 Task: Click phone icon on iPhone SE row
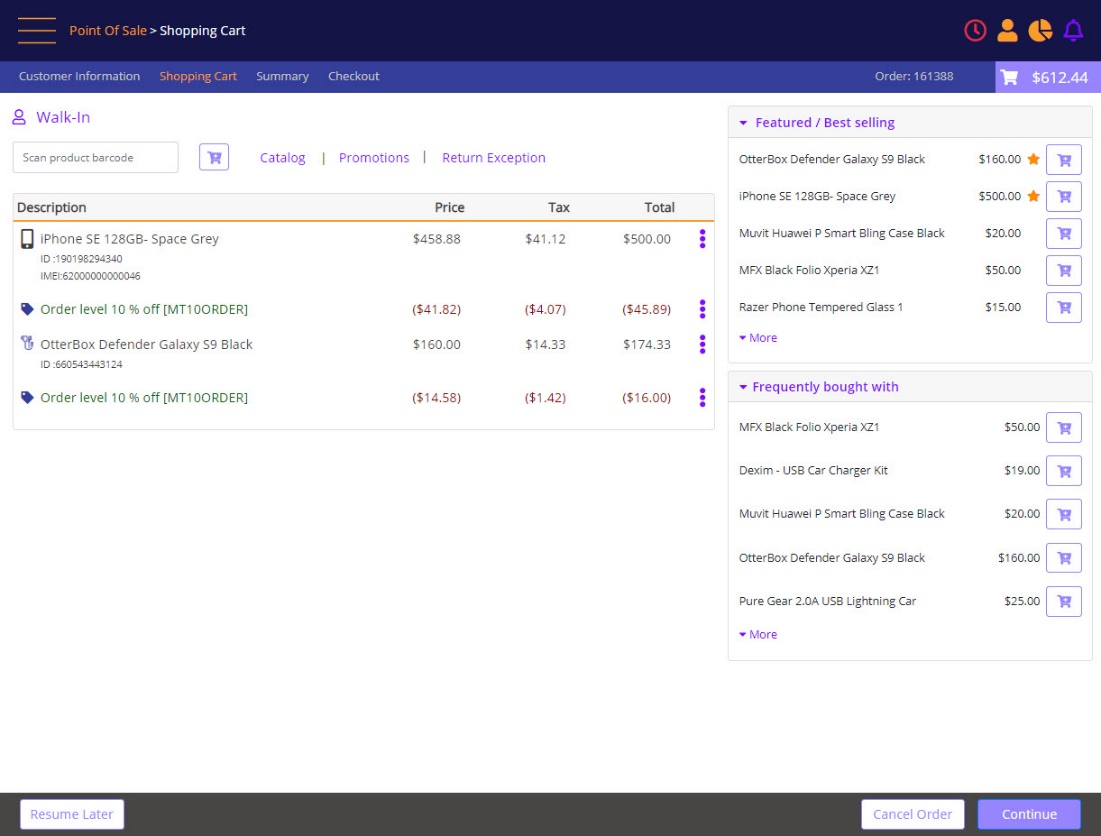pos(27,239)
